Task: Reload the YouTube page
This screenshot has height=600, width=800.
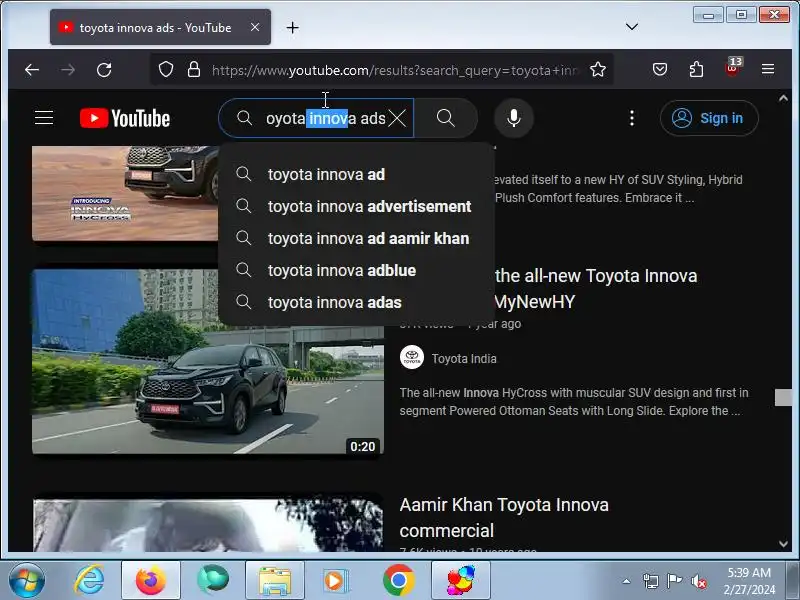Action: (104, 69)
